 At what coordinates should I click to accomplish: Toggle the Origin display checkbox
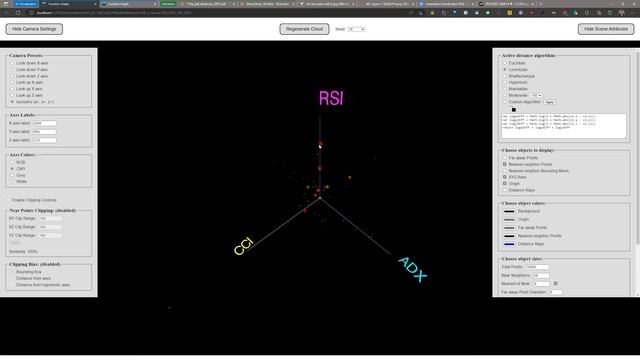(x=505, y=184)
